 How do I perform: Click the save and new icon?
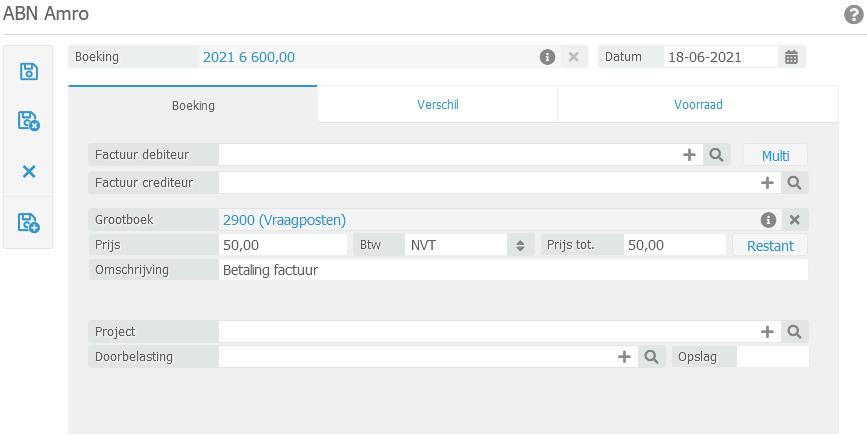[x=29, y=223]
